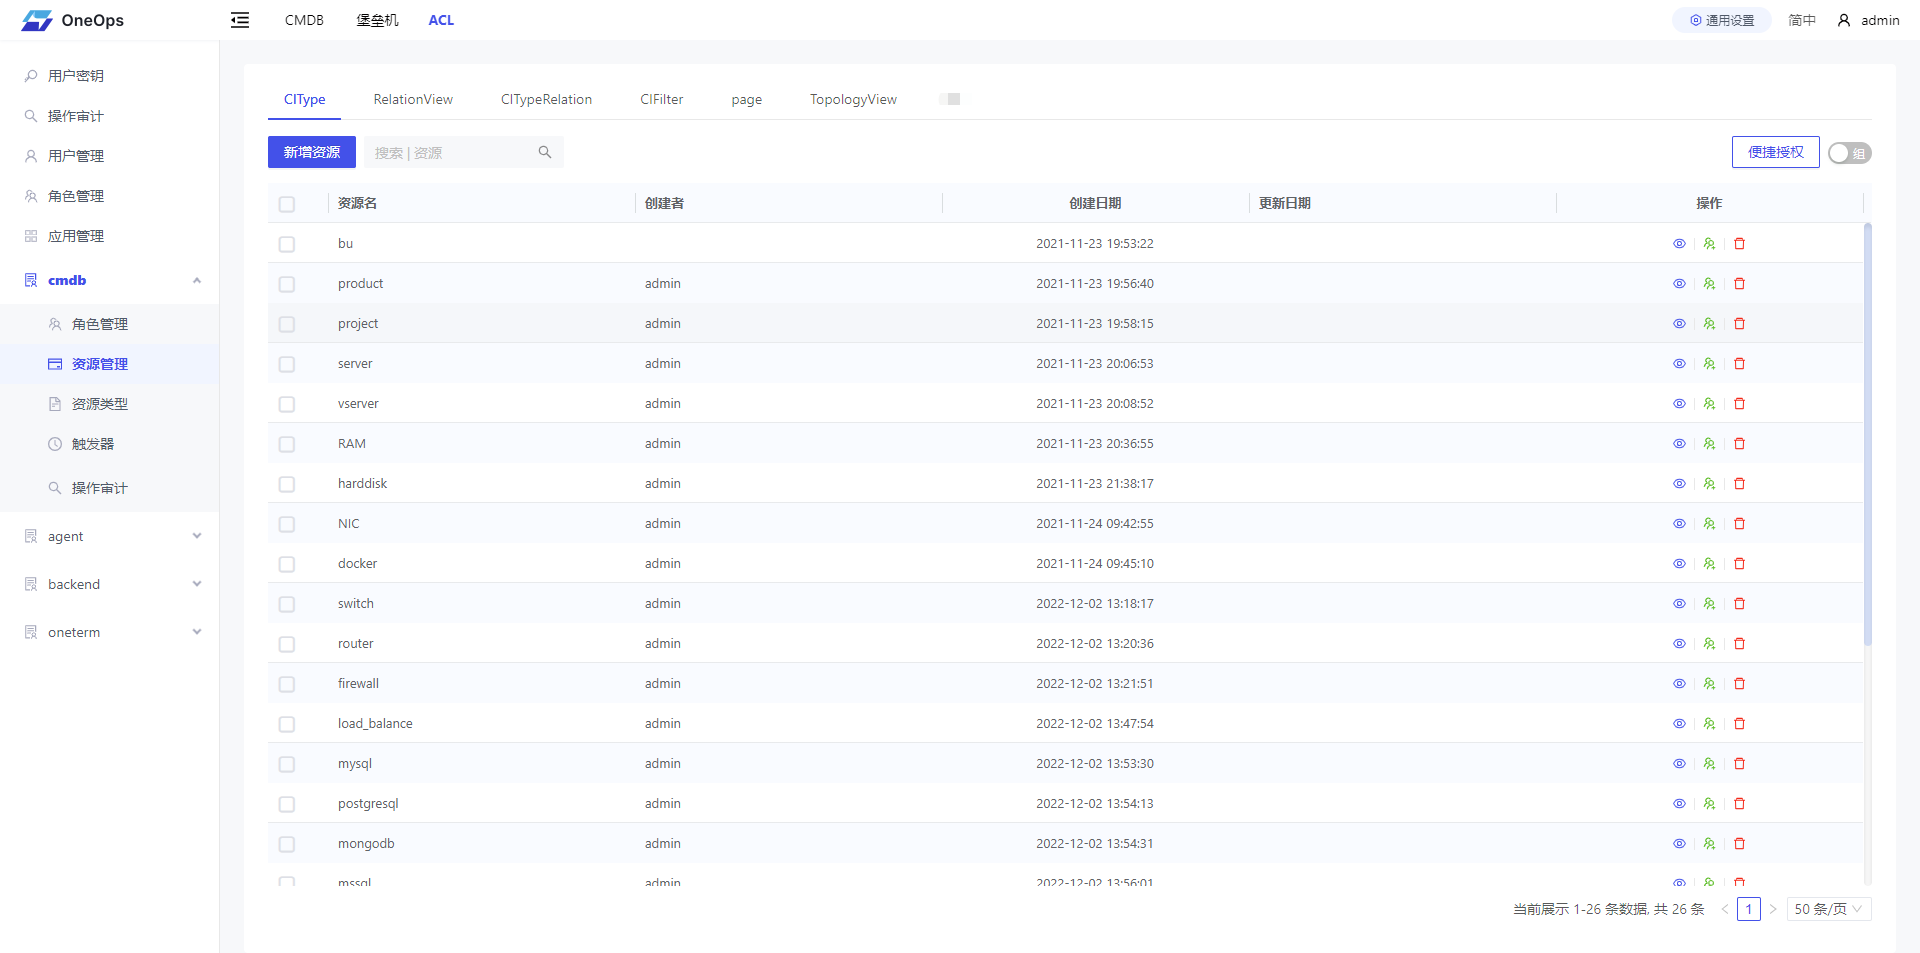Image resolution: width=1920 pixels, height=953 pixels.
Task: Click the search magnifier icon
Action: pyautogui.click(x=545, y=152)
